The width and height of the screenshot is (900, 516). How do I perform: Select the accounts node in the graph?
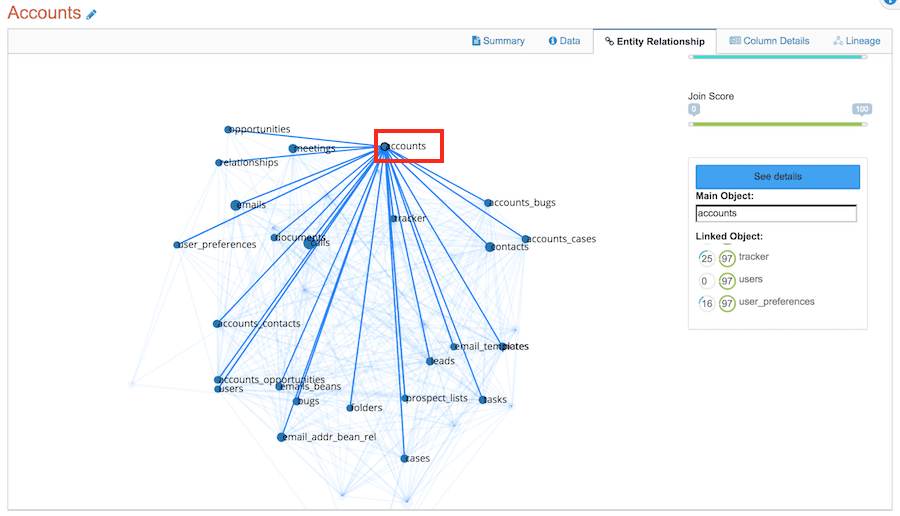click(385, 147)
